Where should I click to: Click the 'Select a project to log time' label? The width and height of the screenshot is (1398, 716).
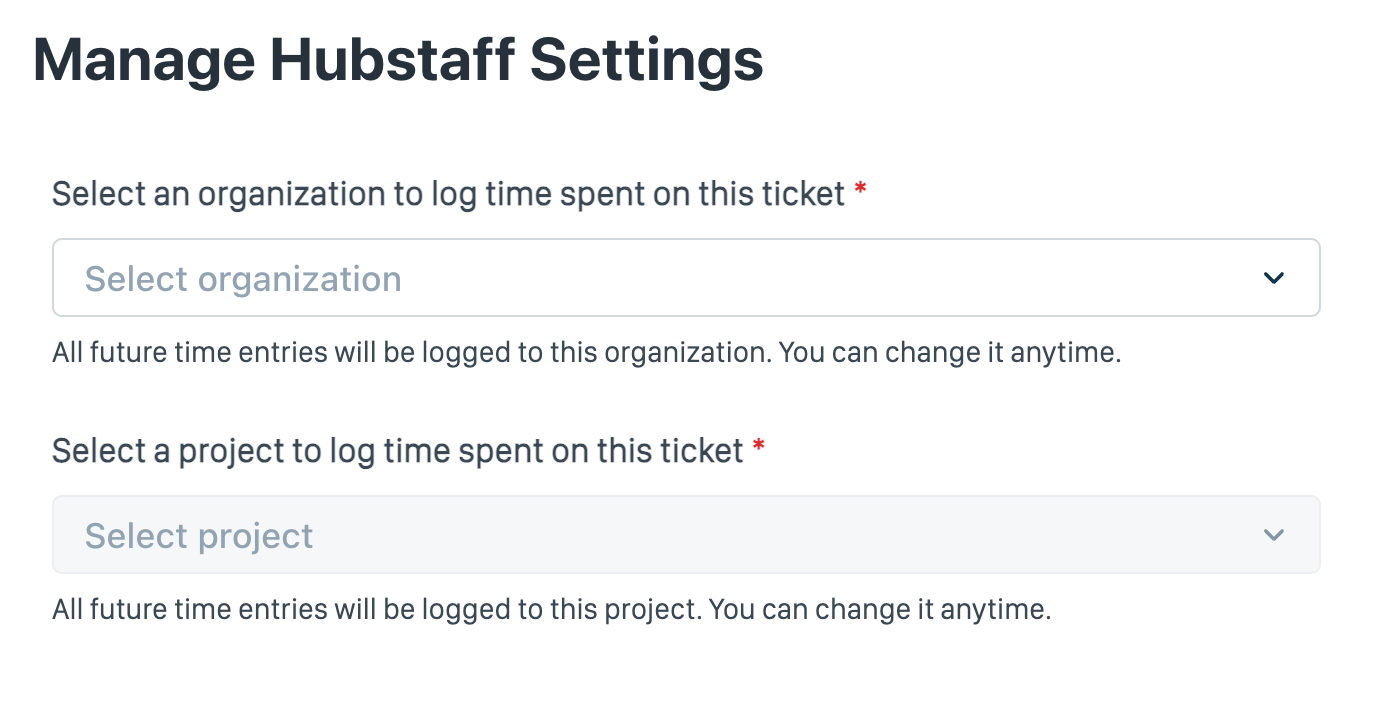[397, 450]
